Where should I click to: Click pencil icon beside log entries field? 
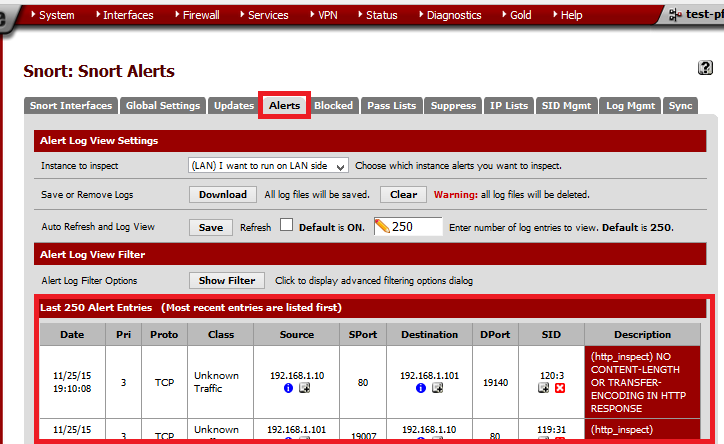[382, 227]
